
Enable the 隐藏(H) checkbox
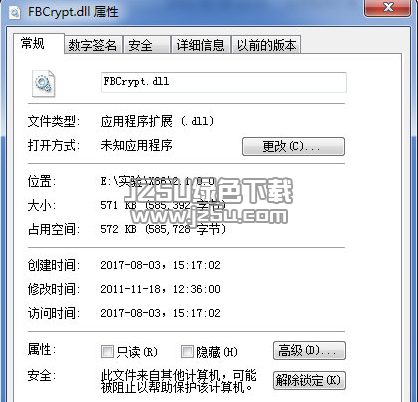pos(187,351)
